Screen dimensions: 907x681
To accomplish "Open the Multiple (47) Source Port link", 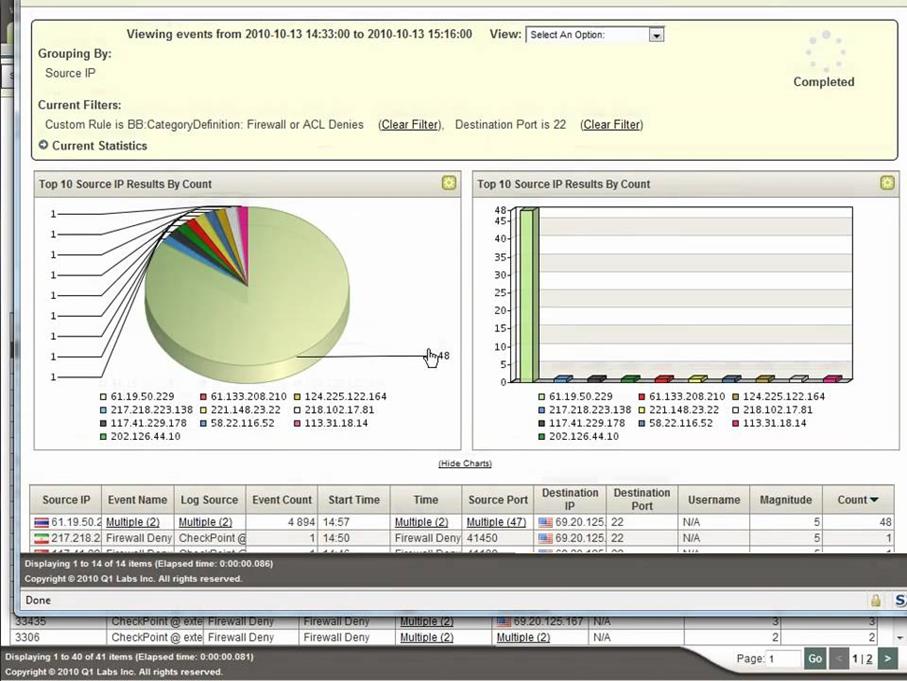I will (496, 522).
